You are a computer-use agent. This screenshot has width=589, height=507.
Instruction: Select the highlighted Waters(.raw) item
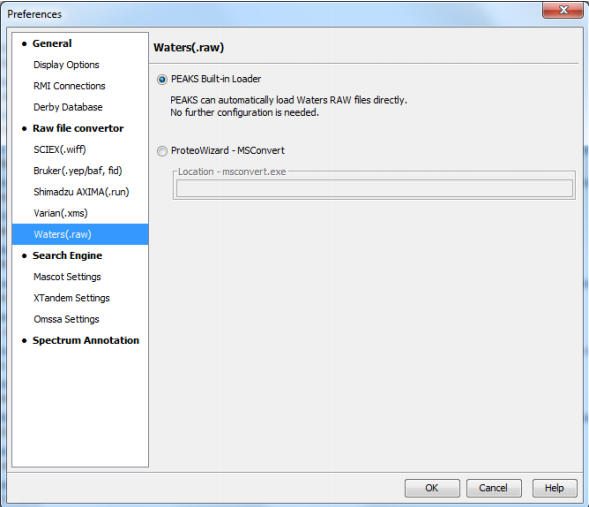point(80,234)
